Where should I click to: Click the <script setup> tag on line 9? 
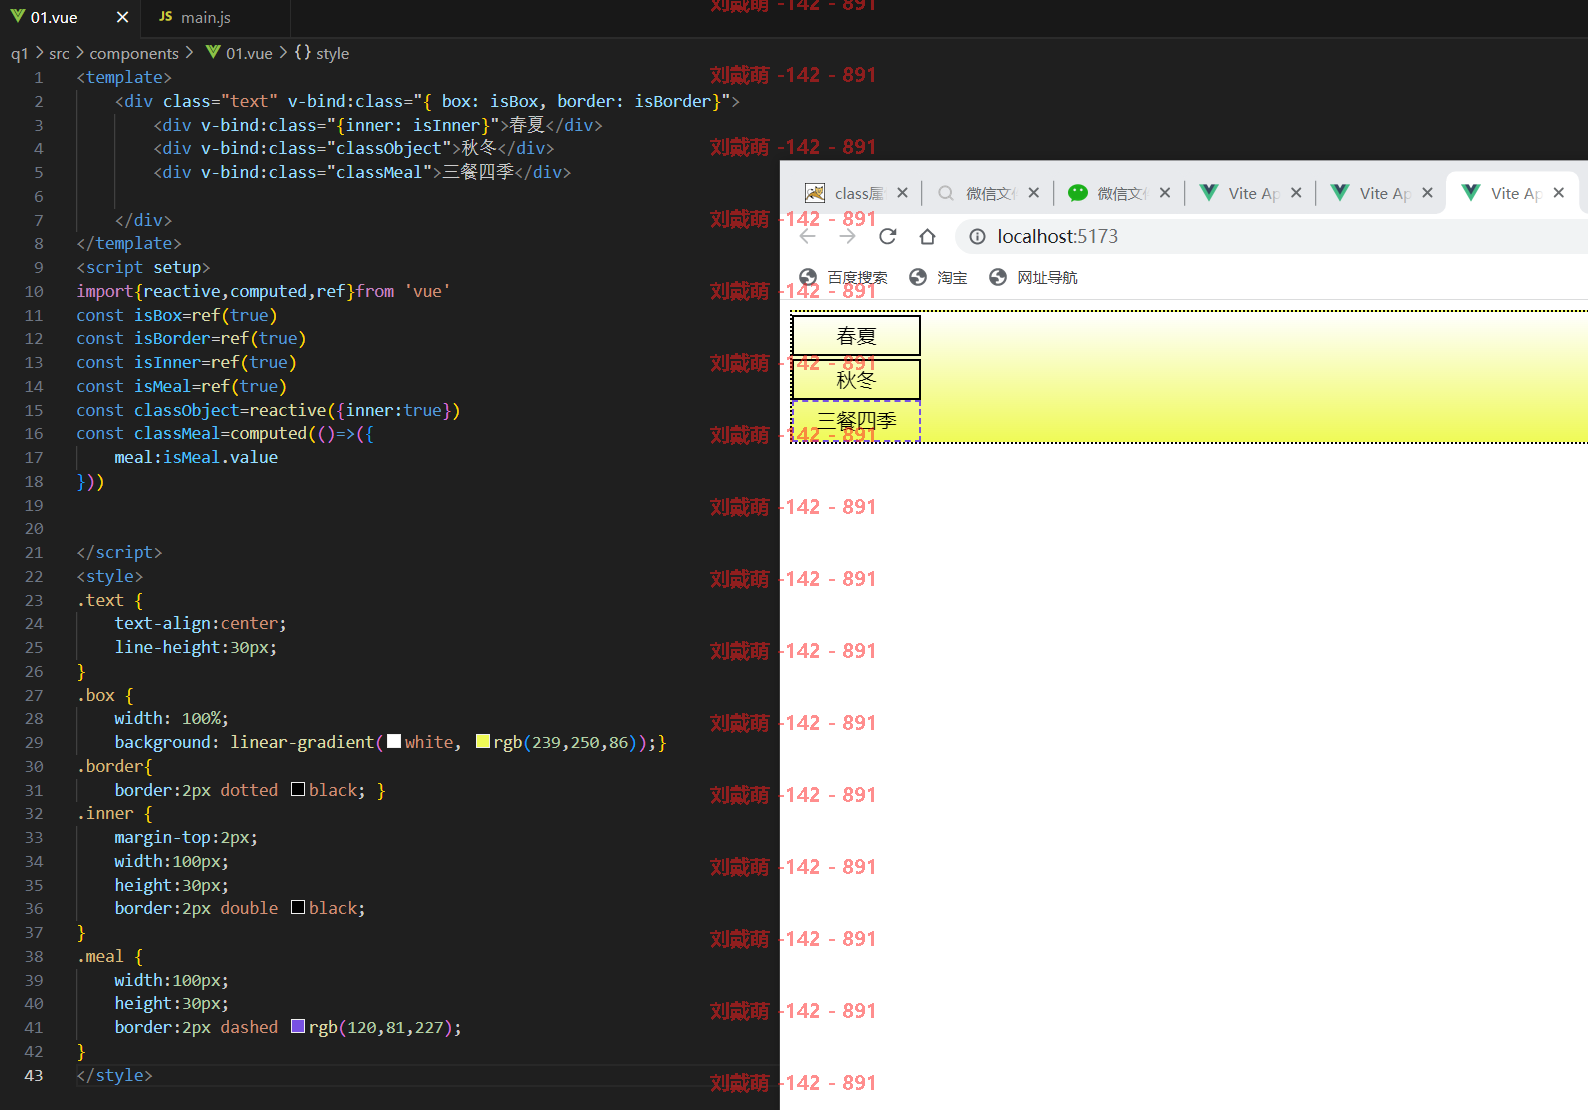pyautogui.click(x=143, y=267)
